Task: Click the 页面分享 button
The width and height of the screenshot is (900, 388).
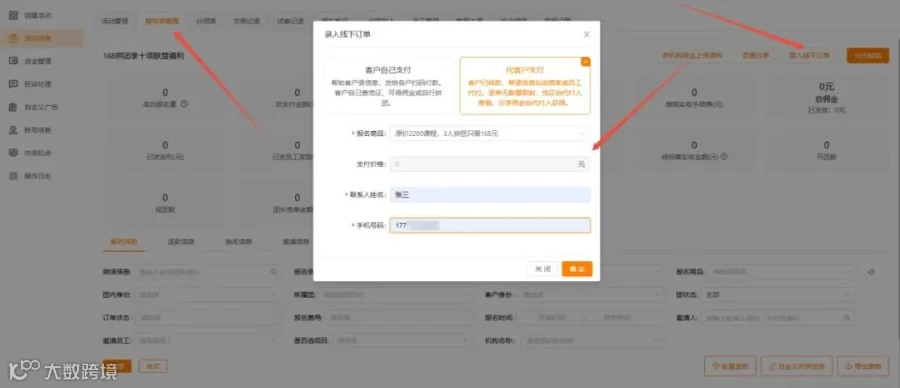Action: click(755, 56)
